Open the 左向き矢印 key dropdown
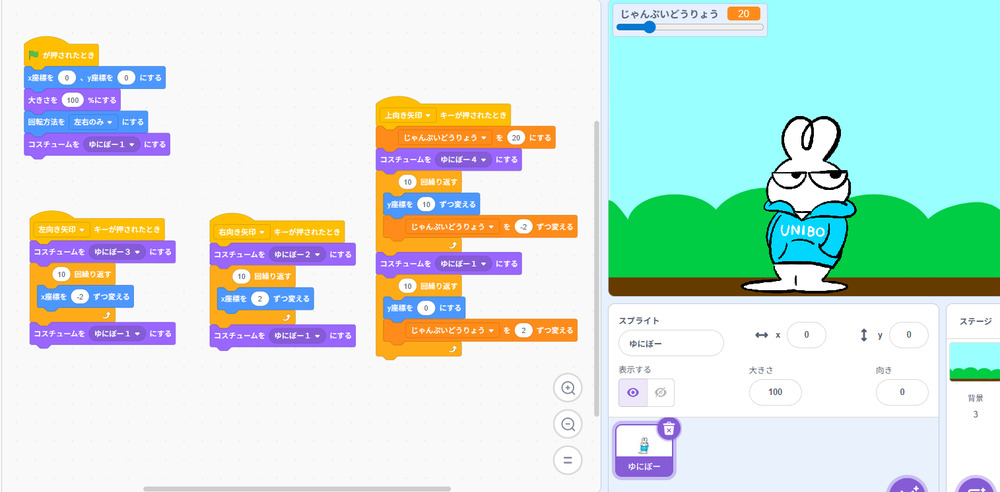This screenshot has width=1000, height=492. (x=63, y=229)
